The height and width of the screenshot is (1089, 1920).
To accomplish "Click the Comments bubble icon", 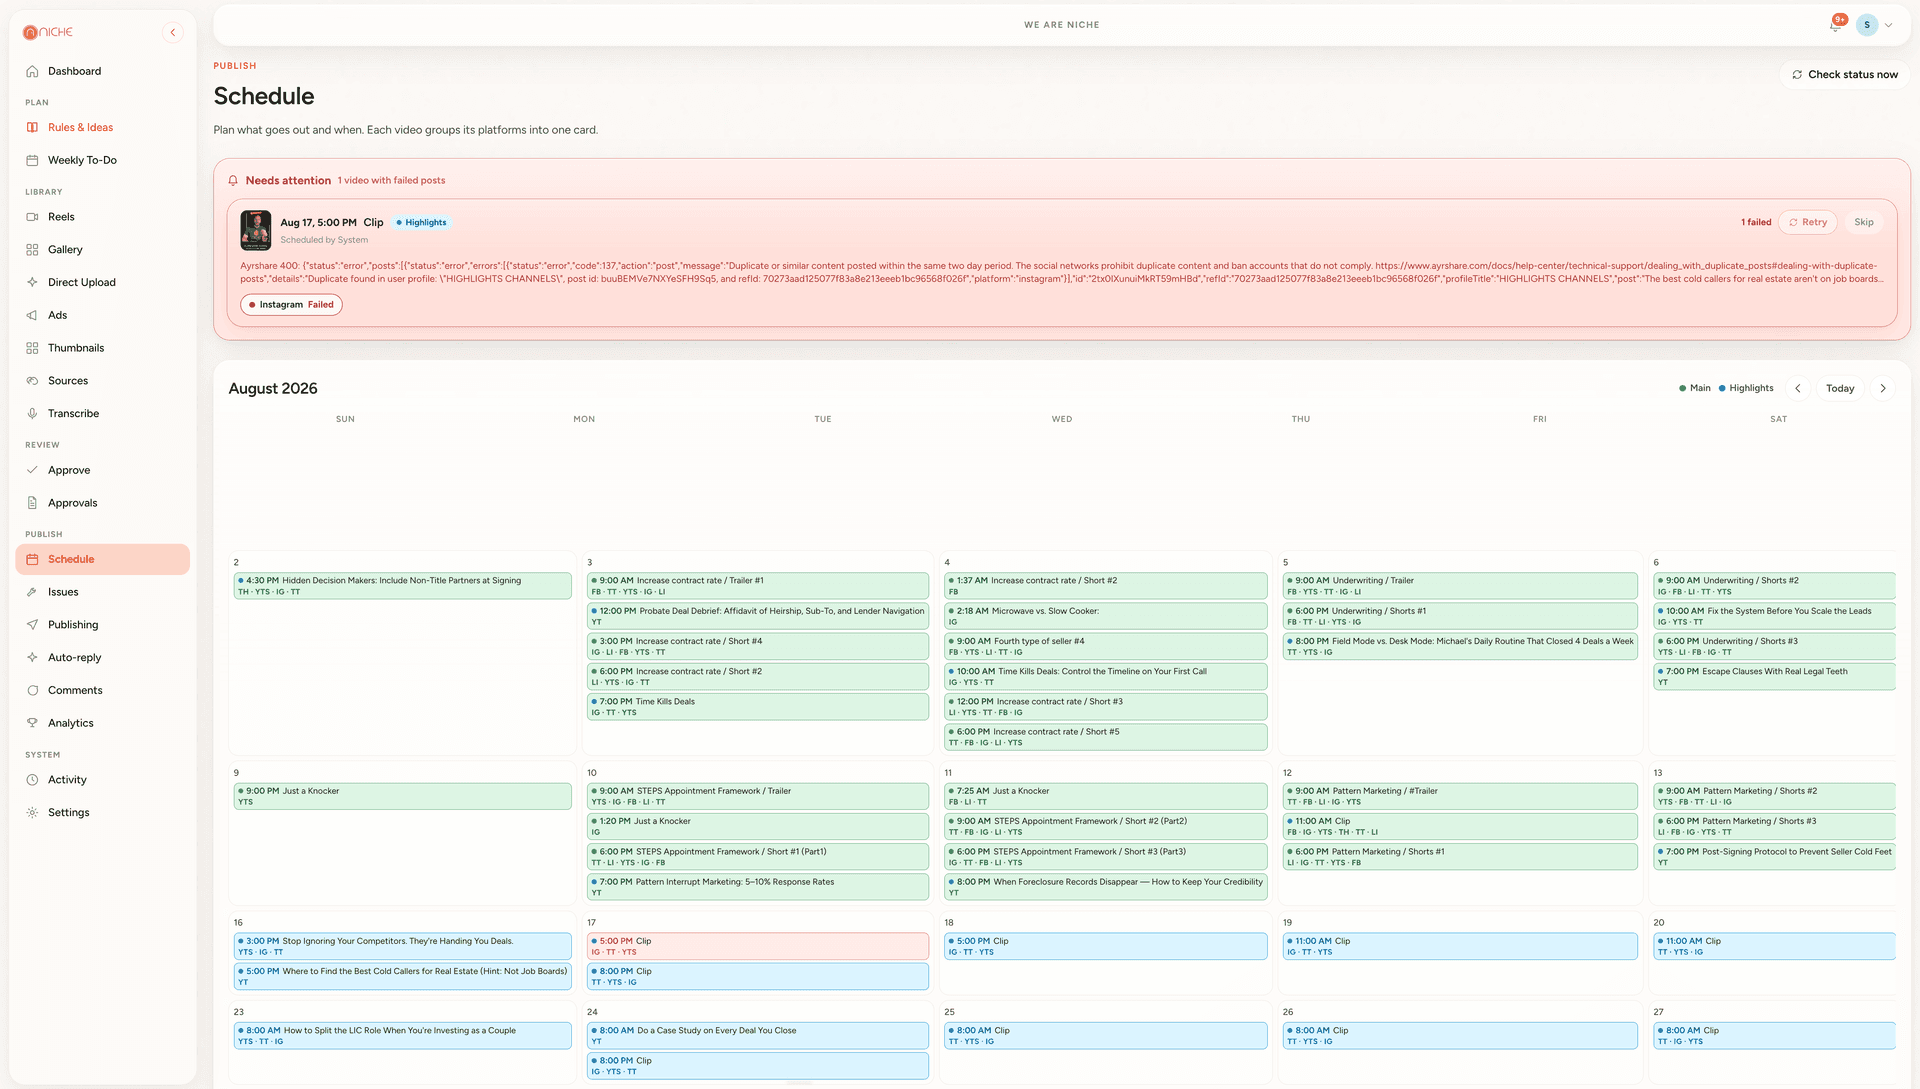I will [x=32, y=691].
